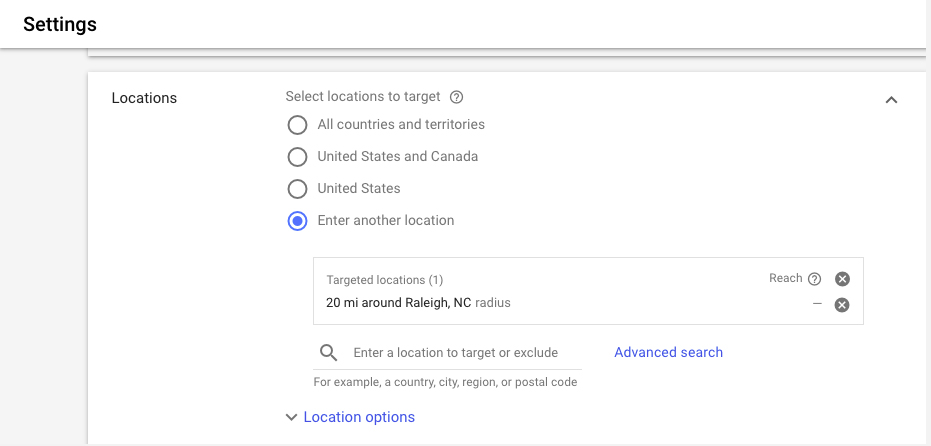931x446 pixels.
Task: Click the help icon beside Select locations to target
Action: click(x=456, y=97)
